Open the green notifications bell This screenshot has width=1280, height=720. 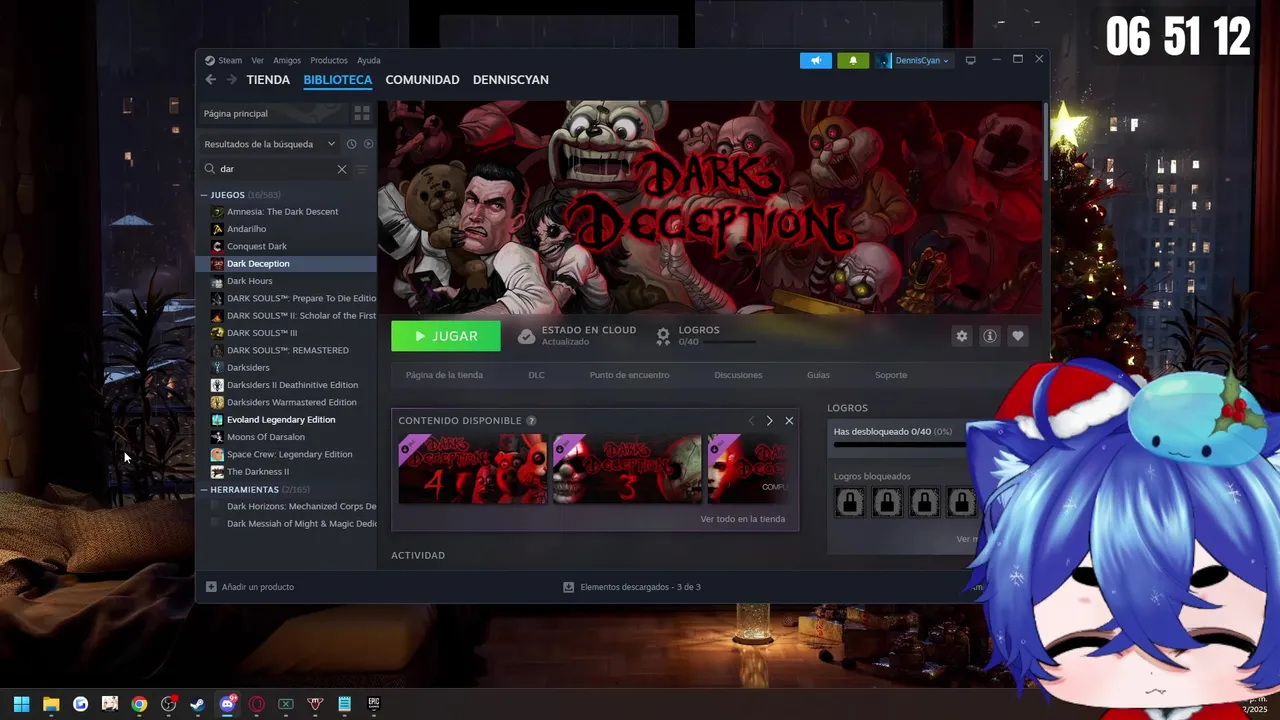coord(853,60)
